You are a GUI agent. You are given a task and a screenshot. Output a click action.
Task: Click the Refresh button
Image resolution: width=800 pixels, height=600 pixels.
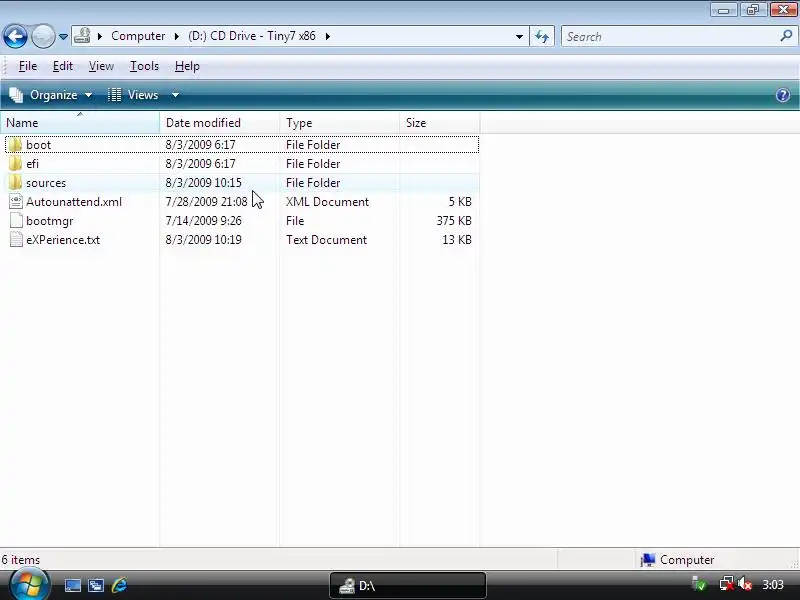point(542,36)
